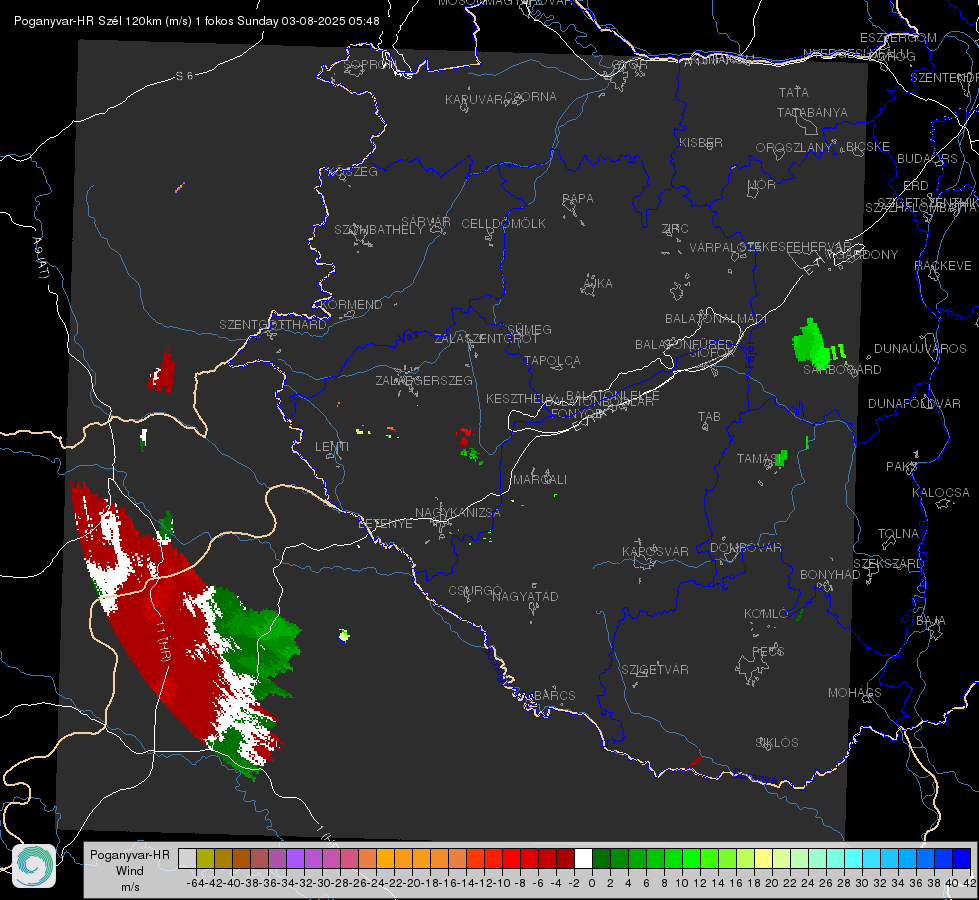Pick the light gray swatch at legend's left end
Screen dimensions: 979x900
point(187,858)
